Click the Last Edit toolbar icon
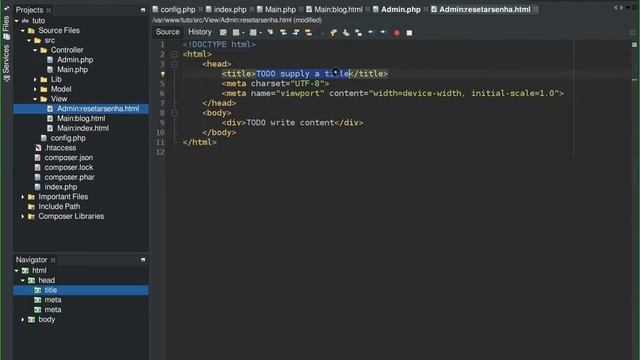This screenshot has width=640, height=360. [x=223, y=32]
